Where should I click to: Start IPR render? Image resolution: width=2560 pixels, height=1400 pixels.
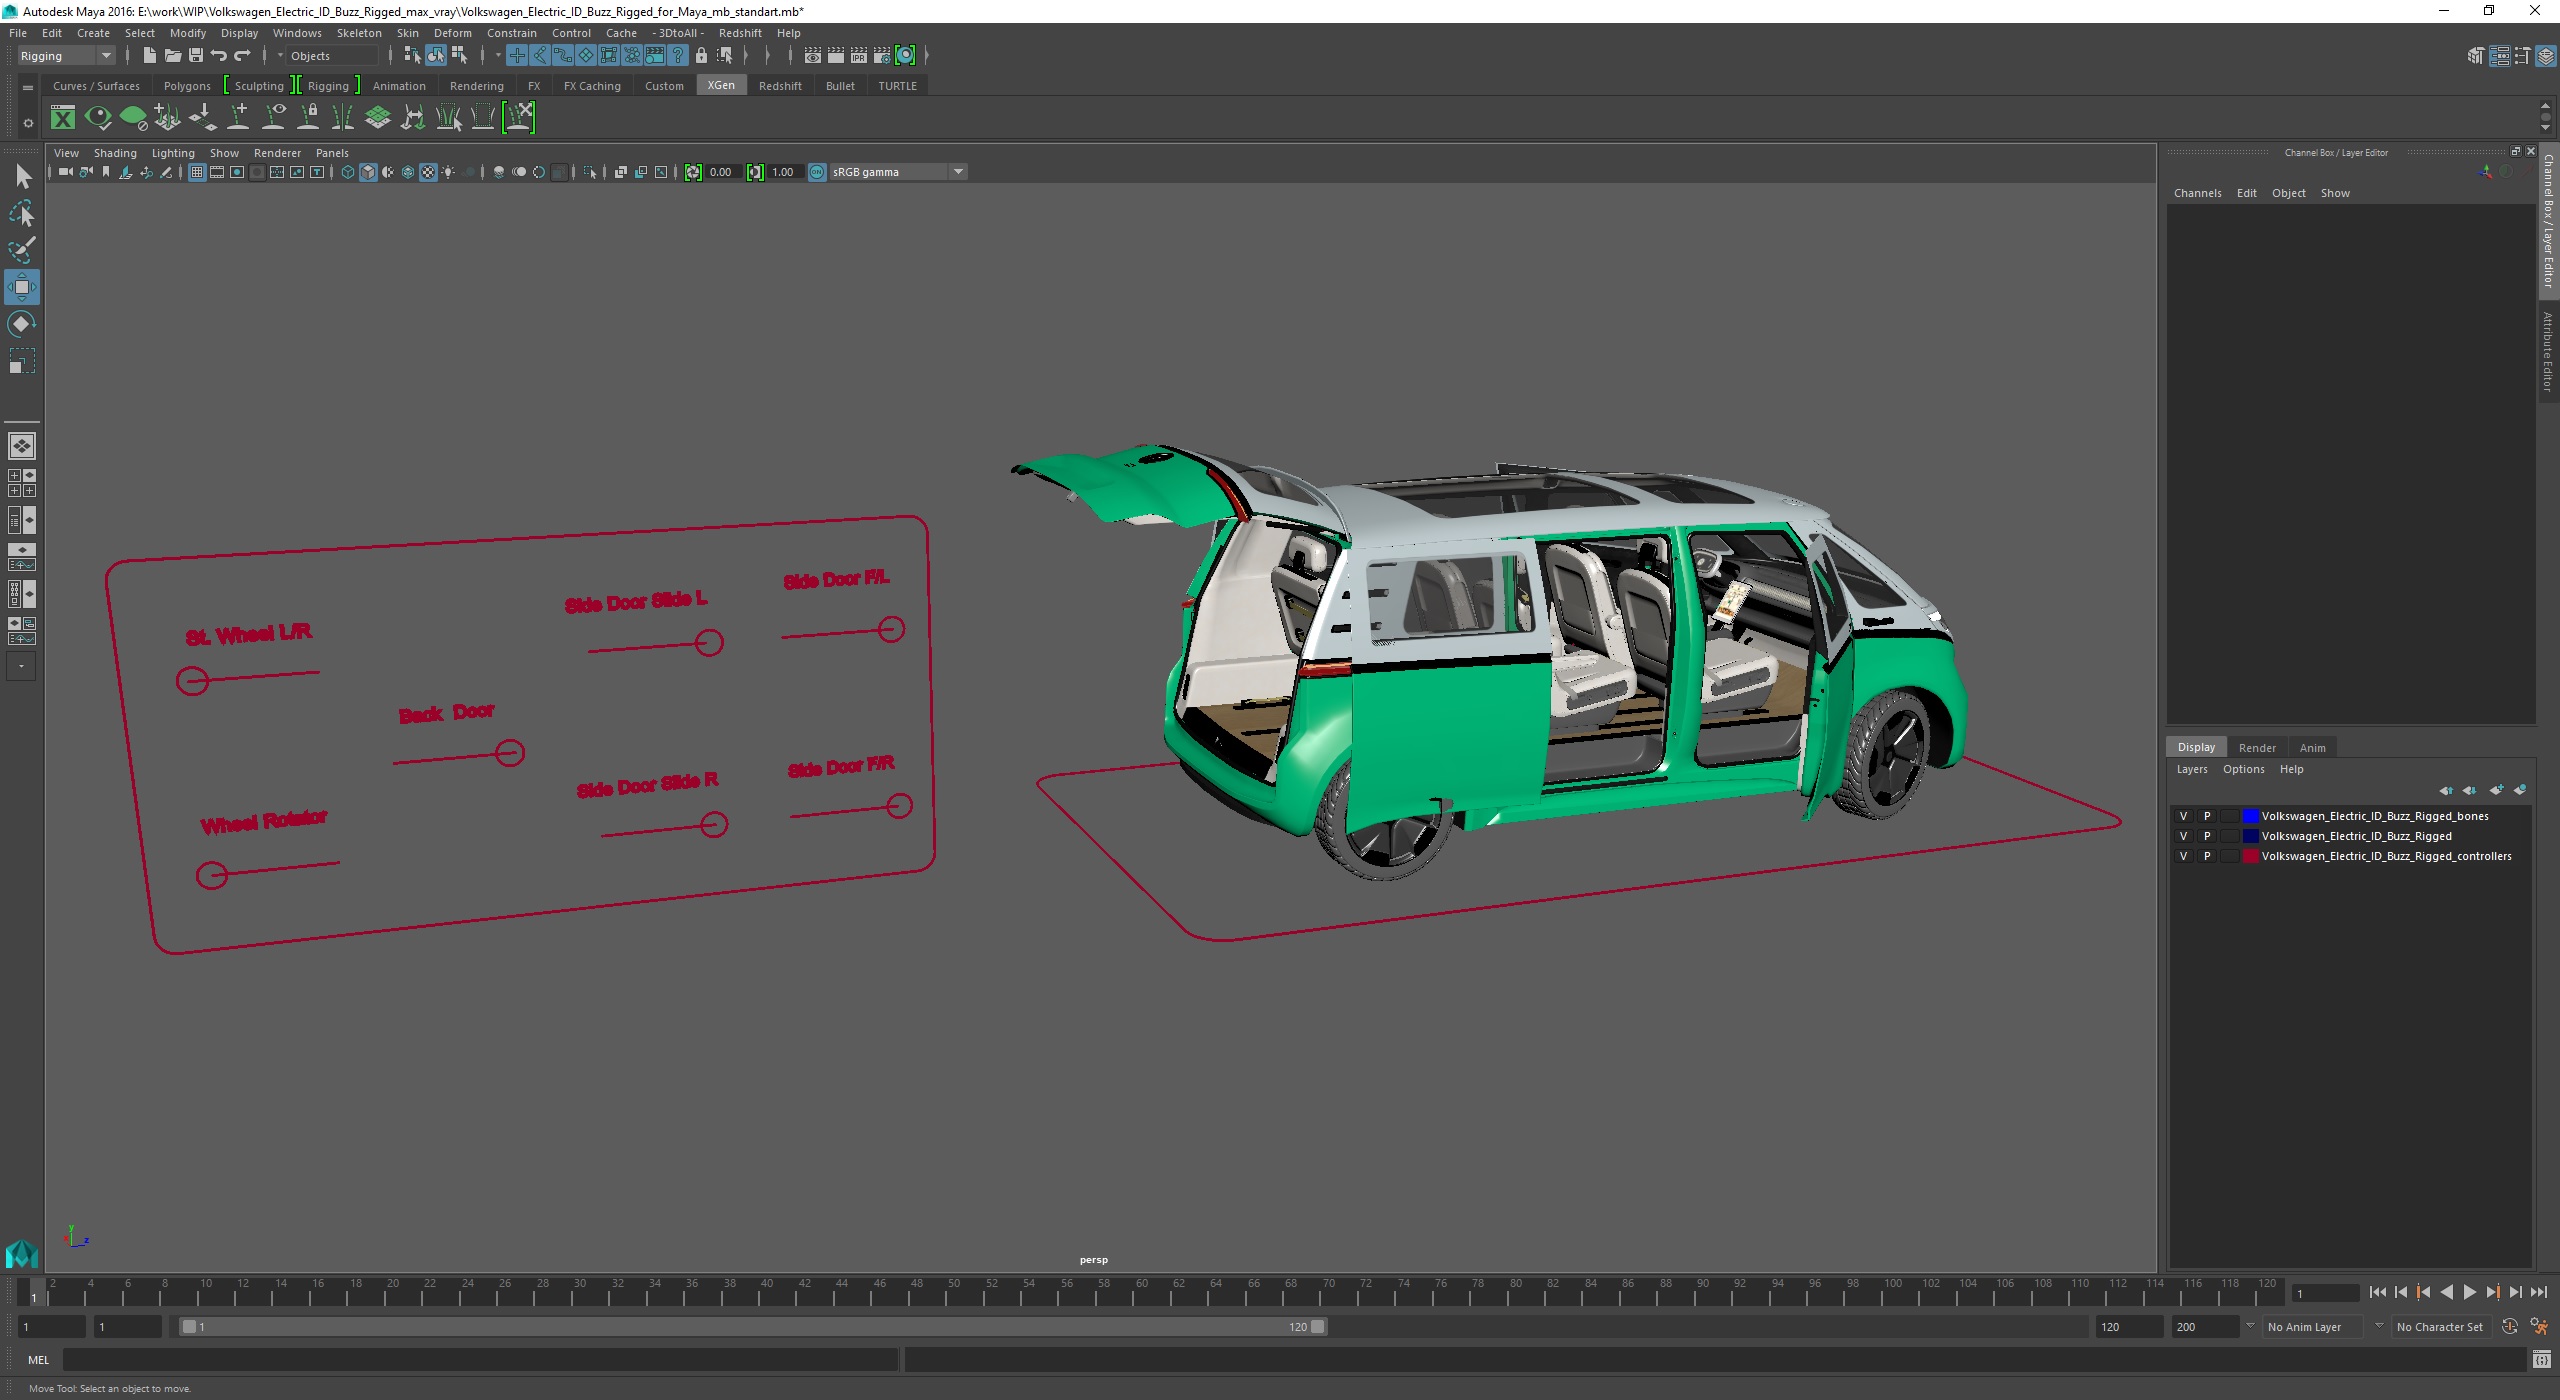[x=858, y=56]
